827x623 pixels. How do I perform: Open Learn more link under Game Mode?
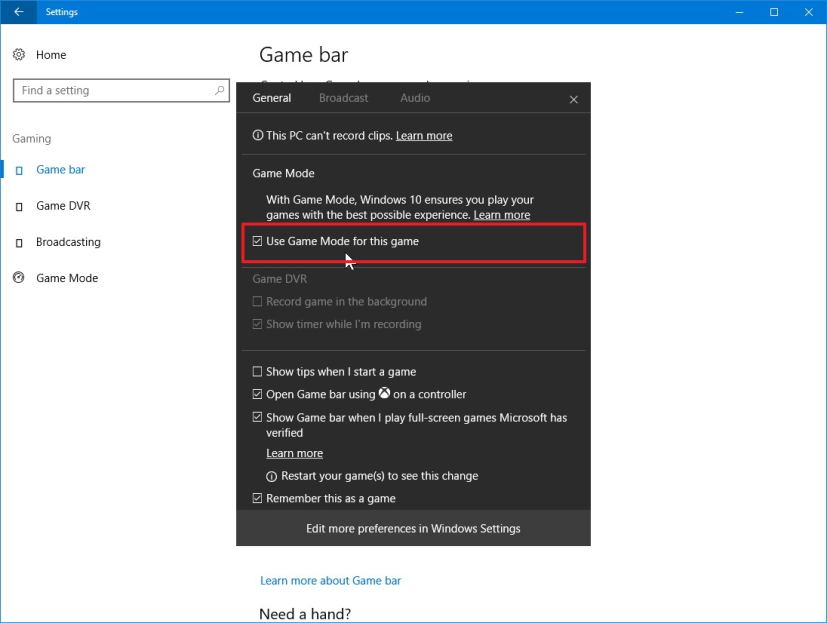502,215
